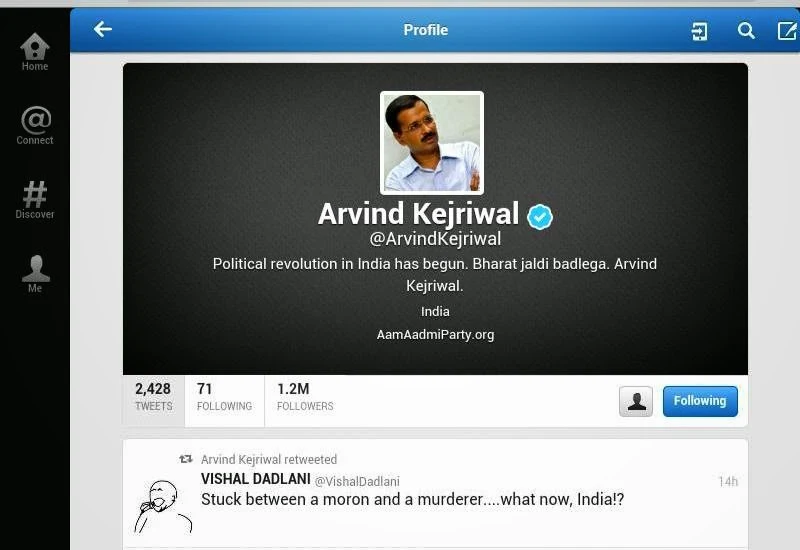Click Arvind Kejriwal's profile photo
The image size is (800, 550).
[x=432, y=143]
